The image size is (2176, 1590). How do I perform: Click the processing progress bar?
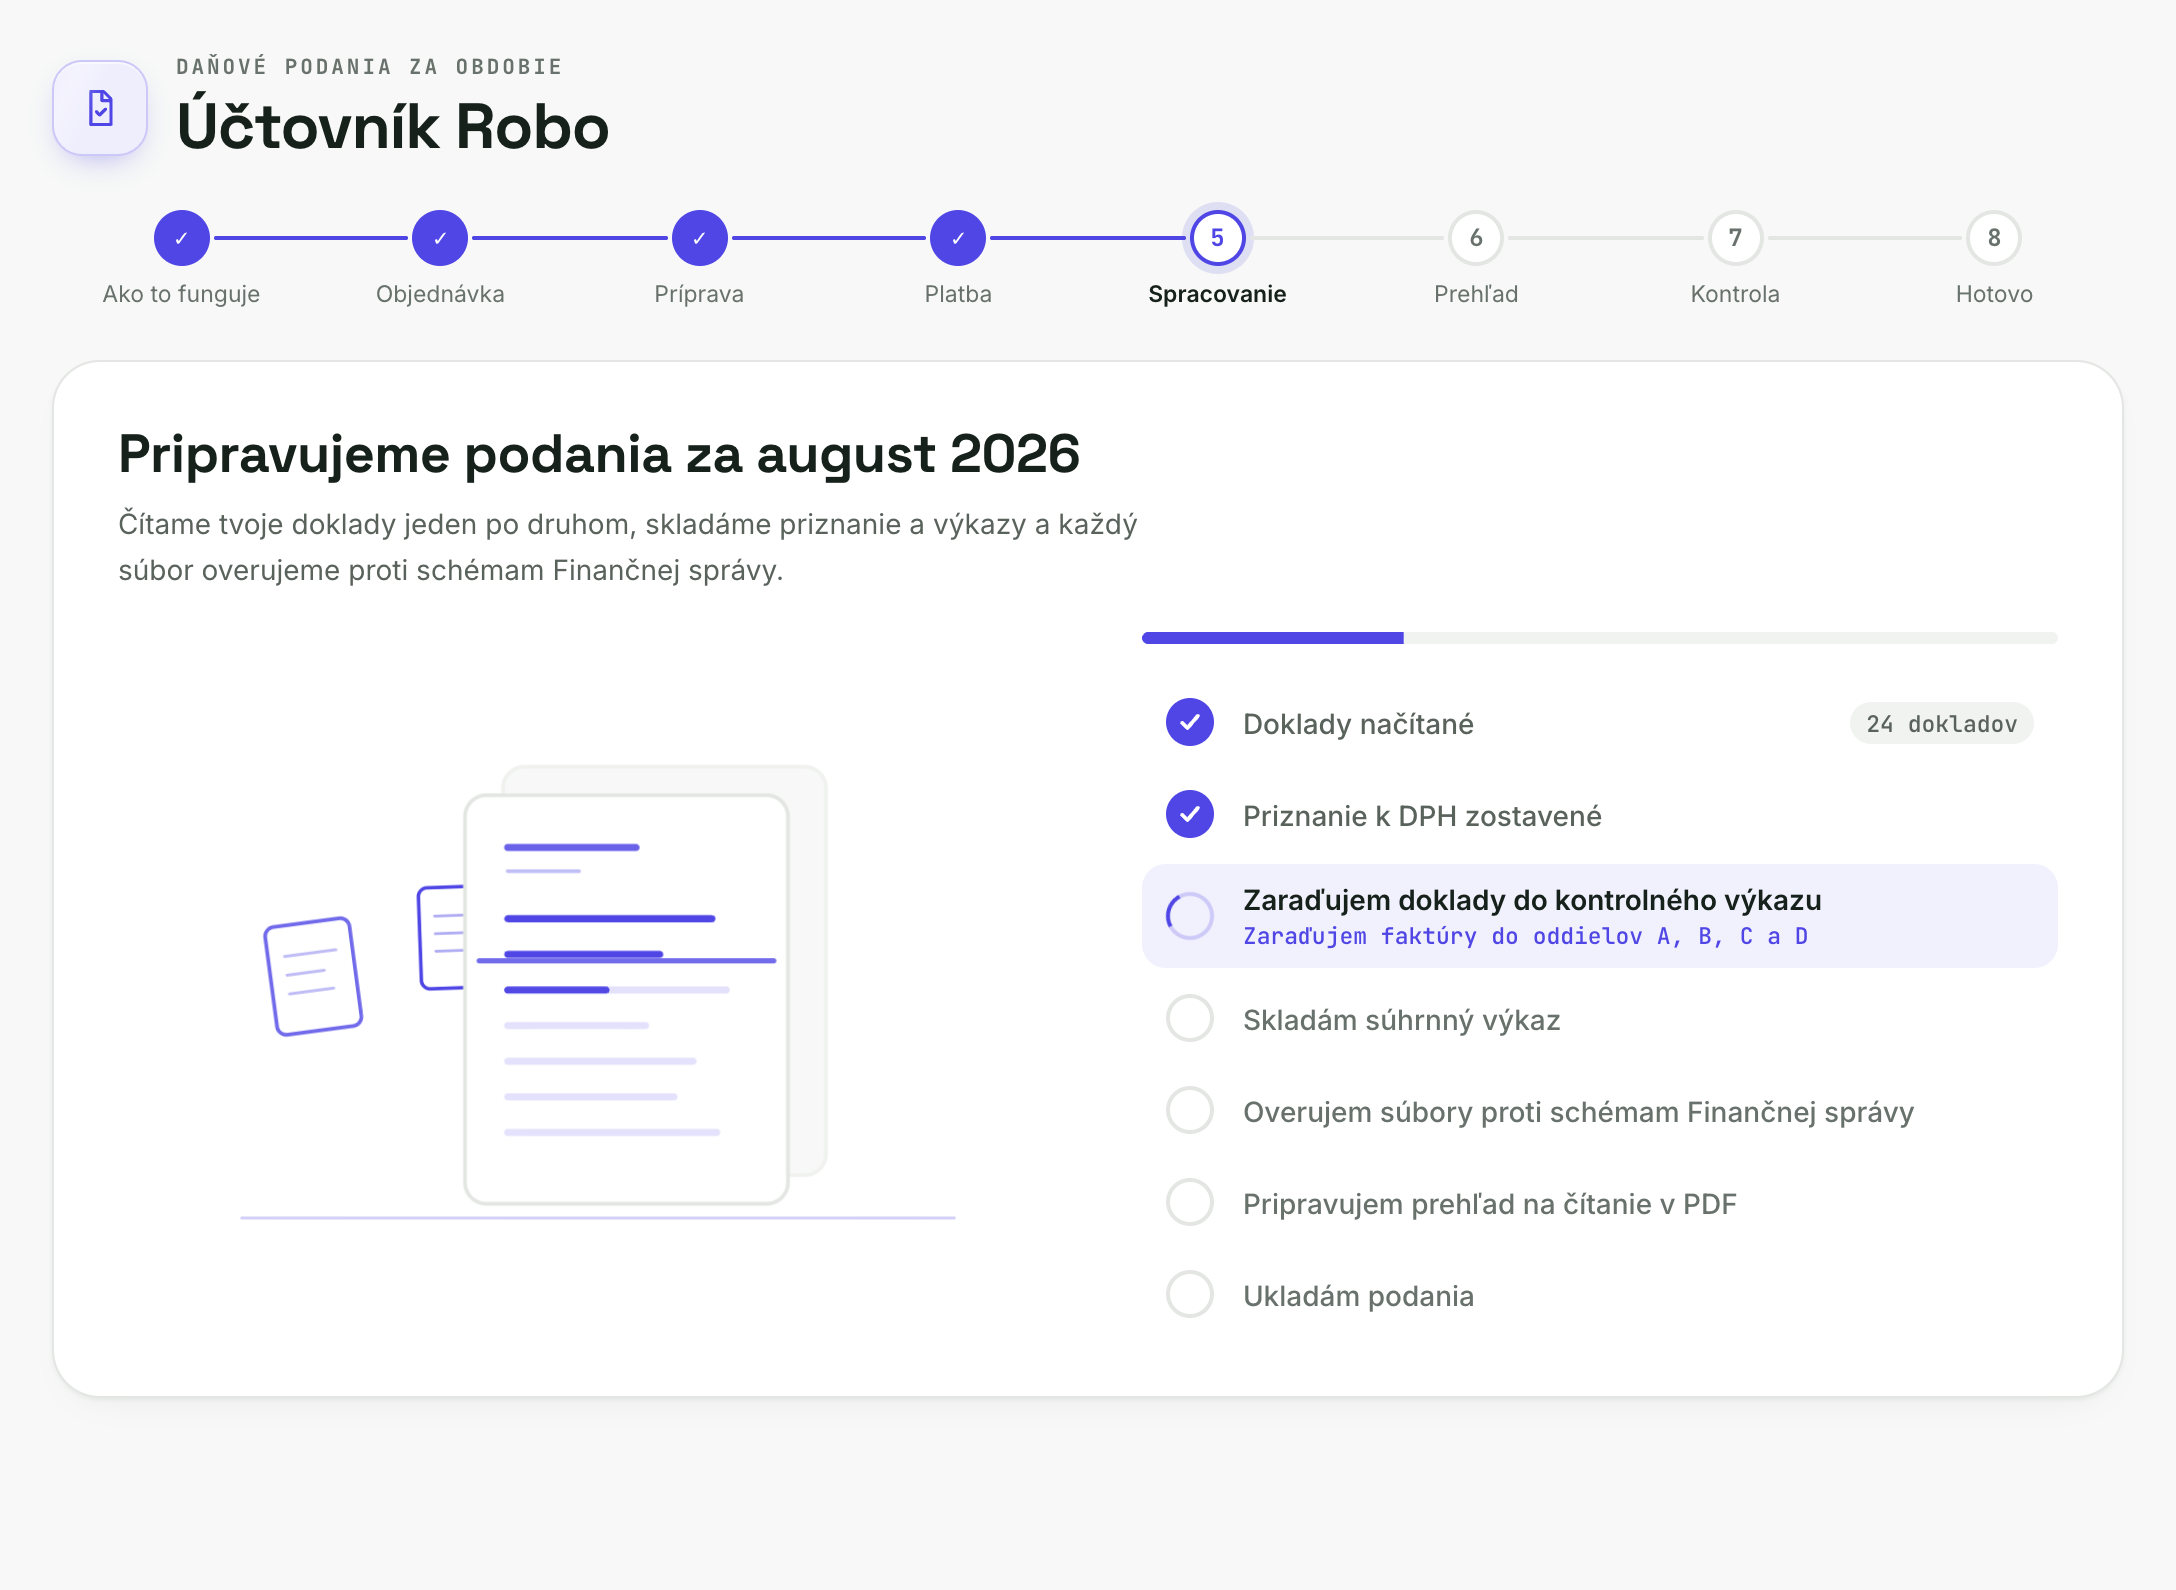pos(1599,638)
